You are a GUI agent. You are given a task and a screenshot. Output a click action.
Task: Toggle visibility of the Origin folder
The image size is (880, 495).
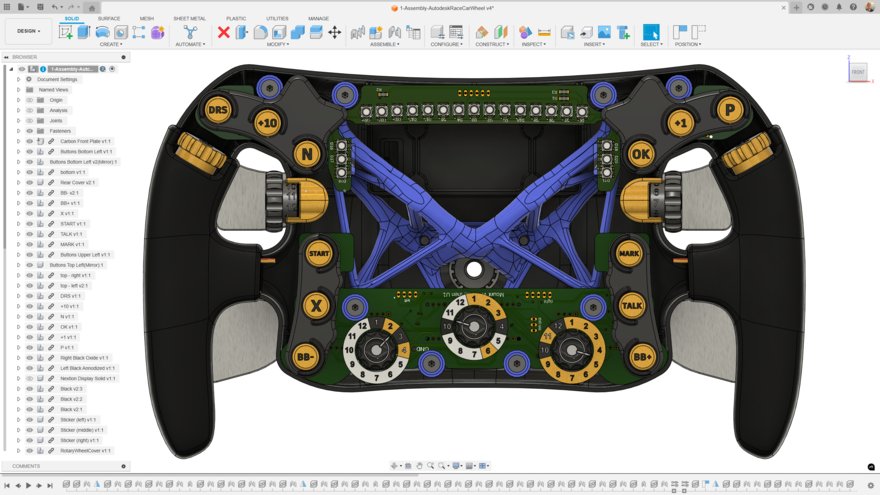pos(29,100)
